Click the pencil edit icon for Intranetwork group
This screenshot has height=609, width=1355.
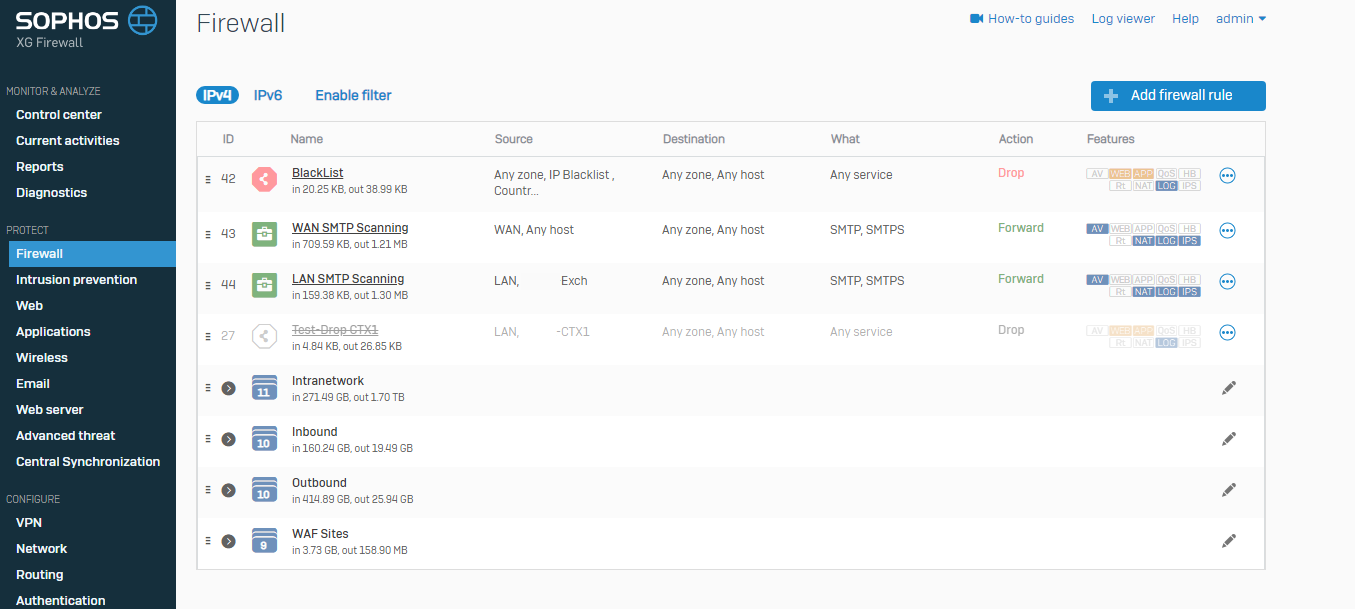[x=1229, y=388]
